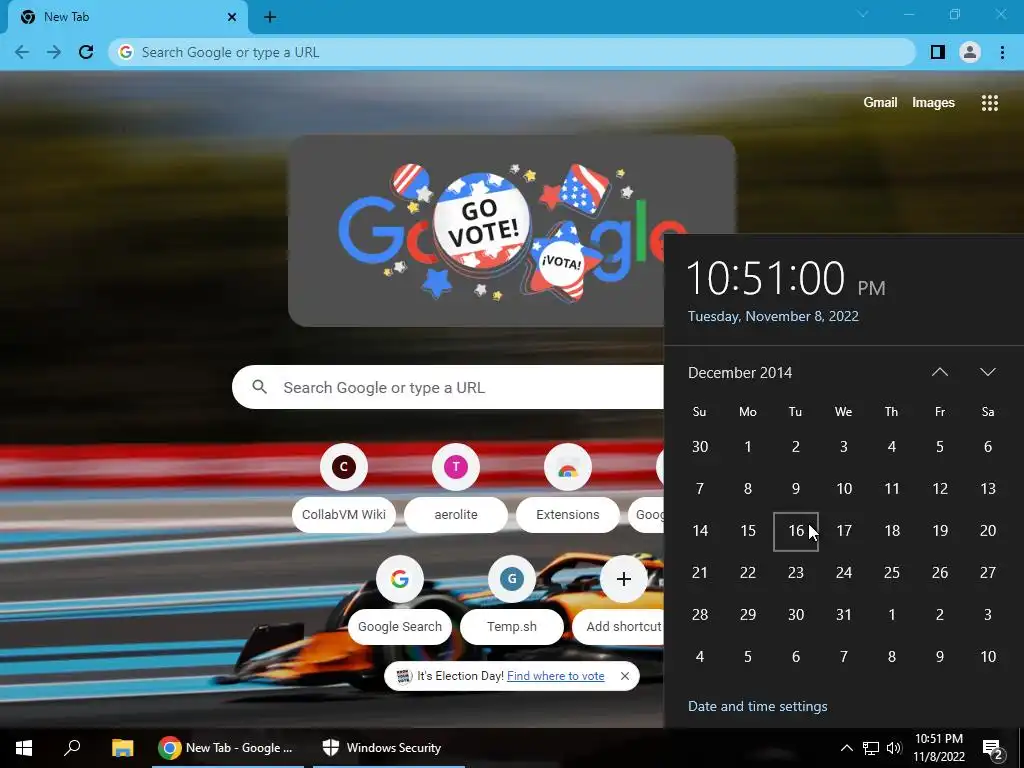Select December 11 in calendar

(x=891, y=488)
